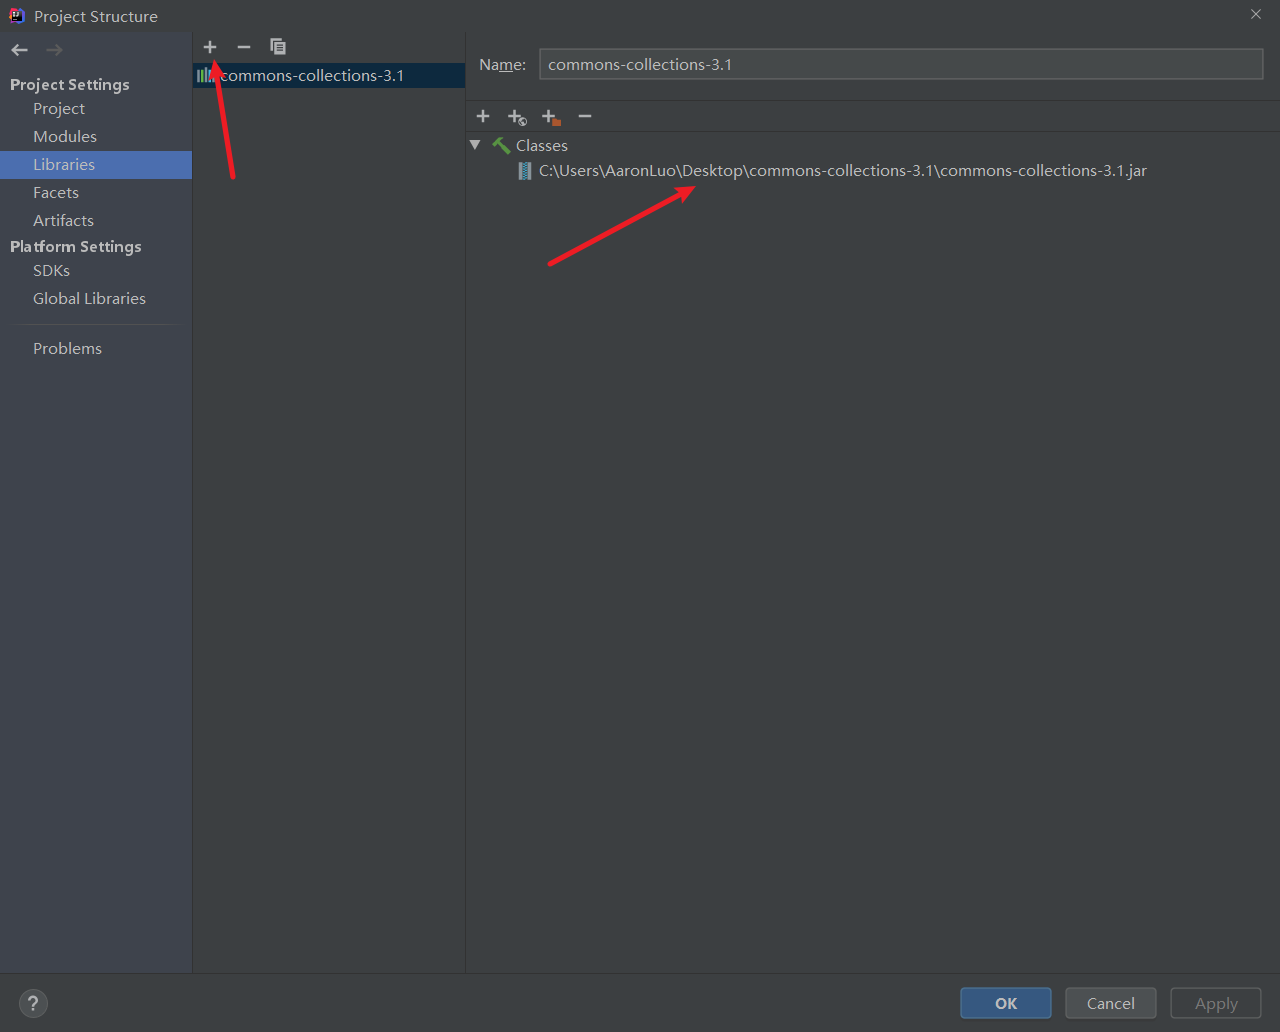
Task: Click the jar file icon
Action: pos(525,171)
